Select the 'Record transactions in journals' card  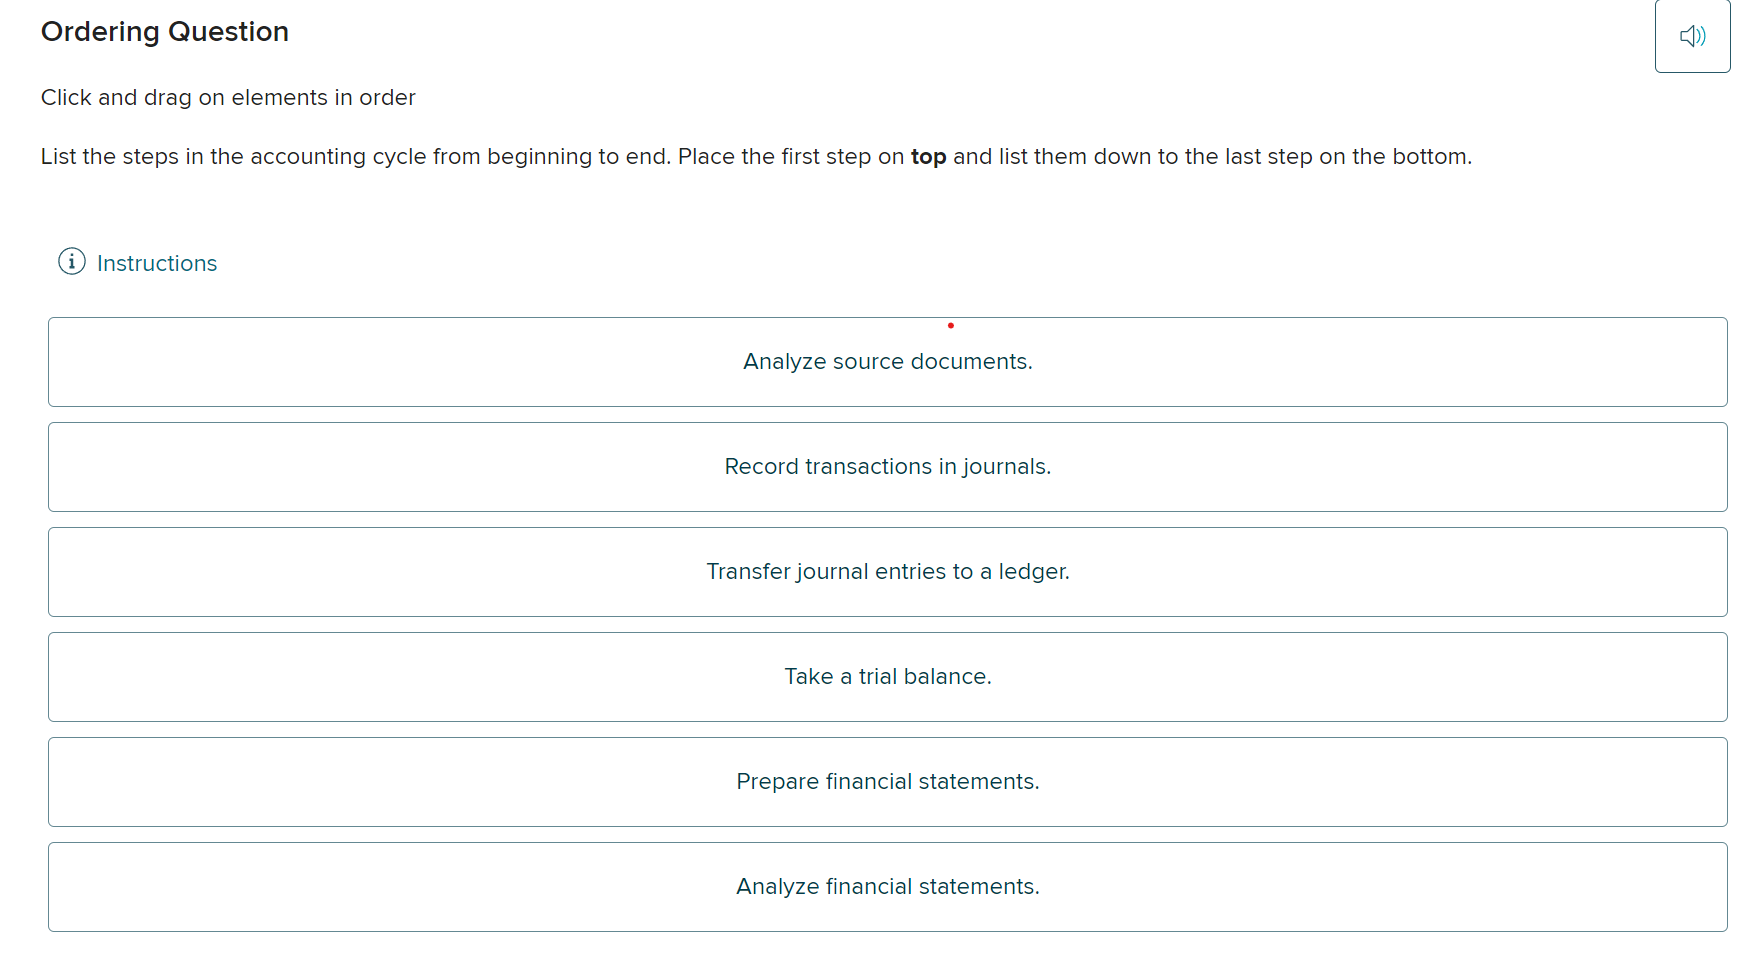coord(887,466)
